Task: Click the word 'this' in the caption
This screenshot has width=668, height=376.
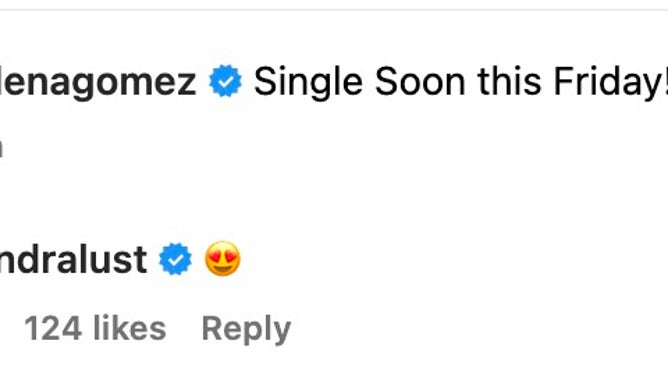Action: click(x=510, y=81)
